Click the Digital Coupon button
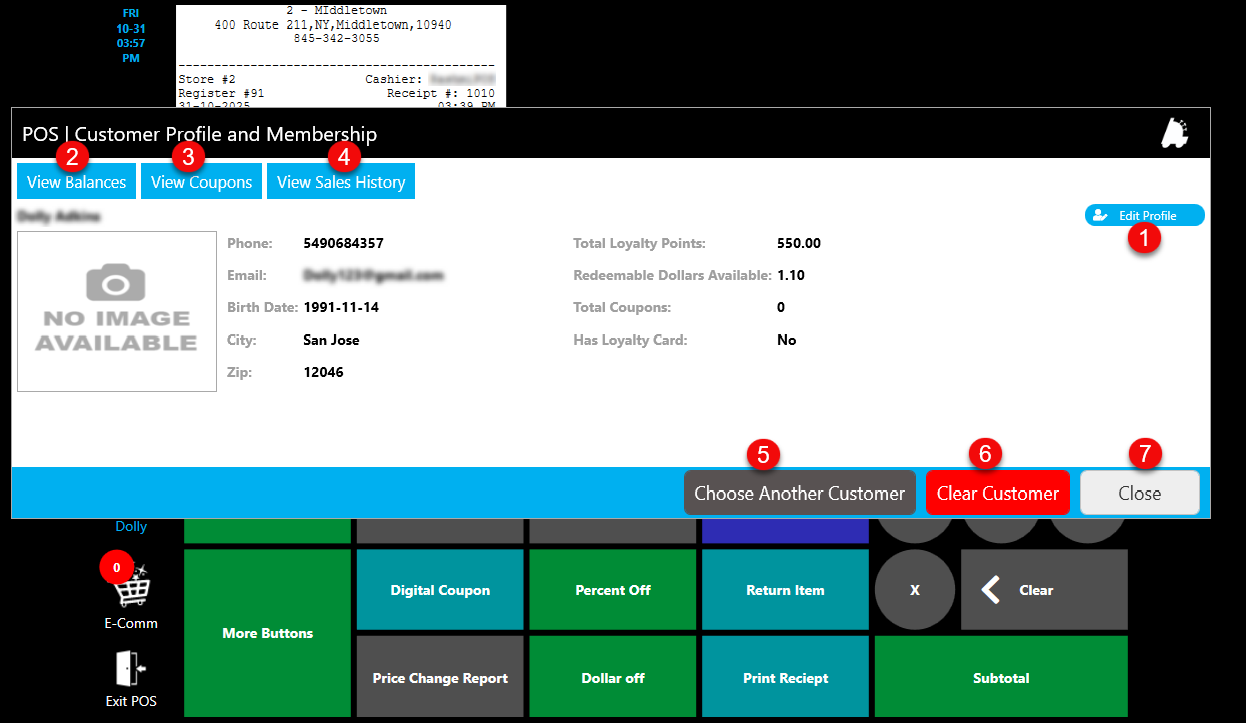Image resolution: width=1248 pixels, height=728 pixels. (440, 590)
